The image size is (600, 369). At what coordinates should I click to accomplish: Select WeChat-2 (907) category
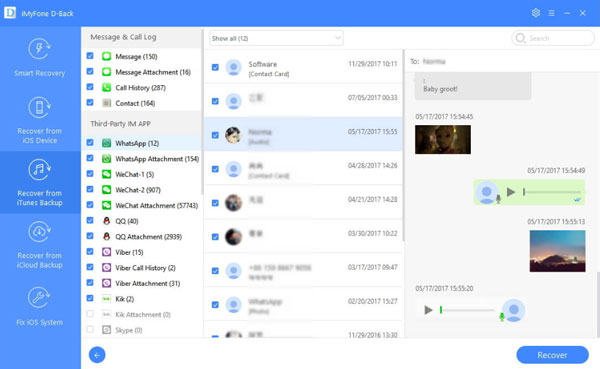pyautogui.click(x=138, y=190)
